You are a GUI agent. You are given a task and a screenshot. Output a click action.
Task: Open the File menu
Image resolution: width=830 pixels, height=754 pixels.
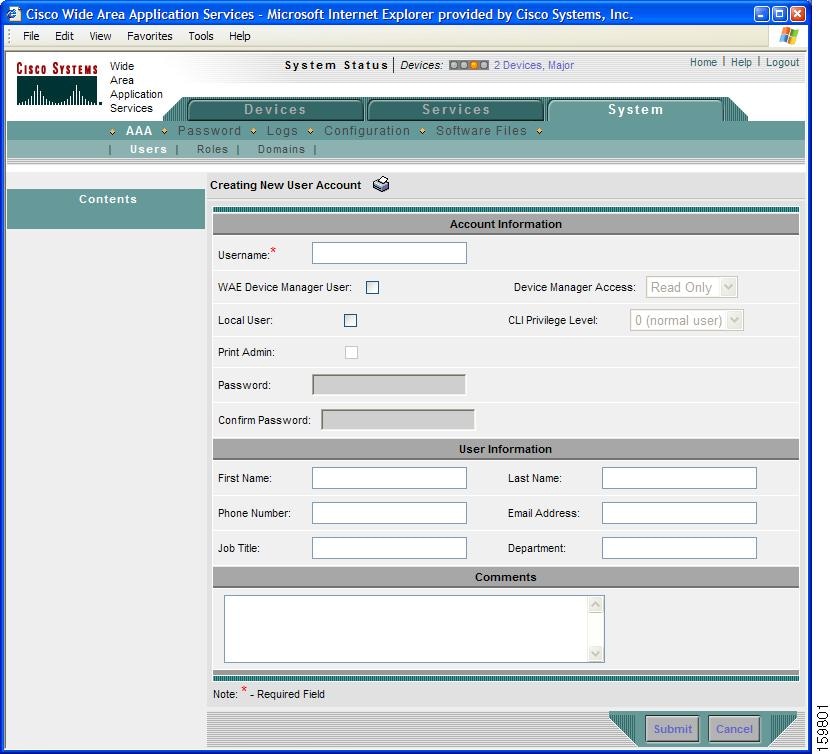pyautogui.click(x=31, y=36)
